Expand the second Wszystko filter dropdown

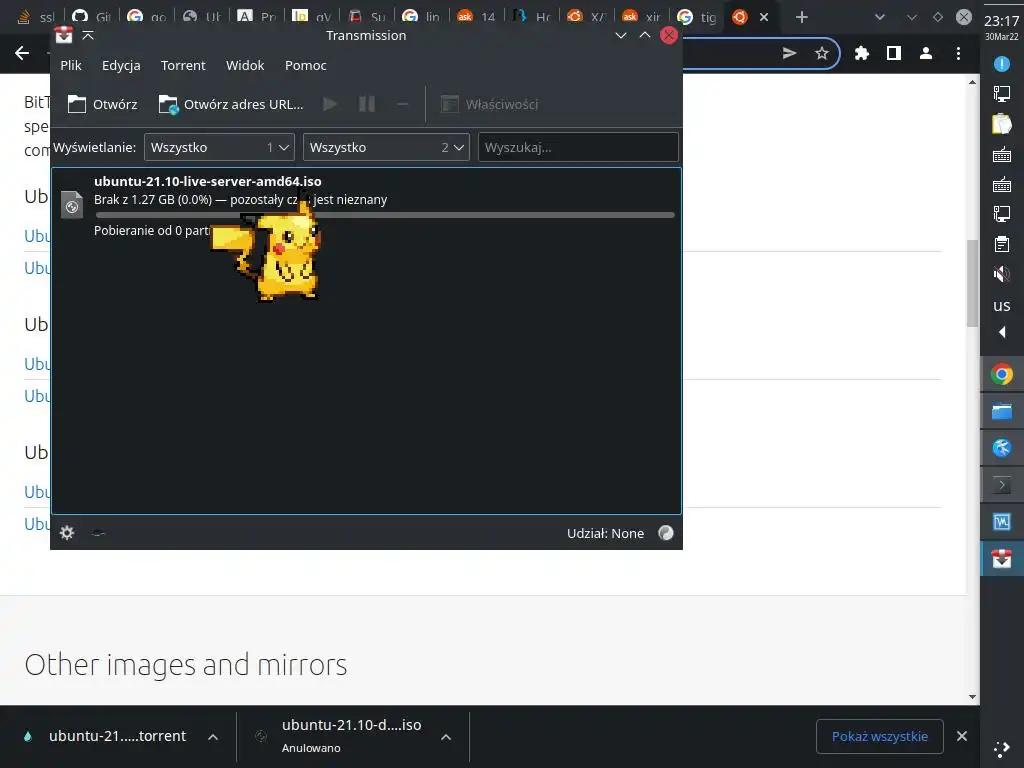(x=386, y=148)
